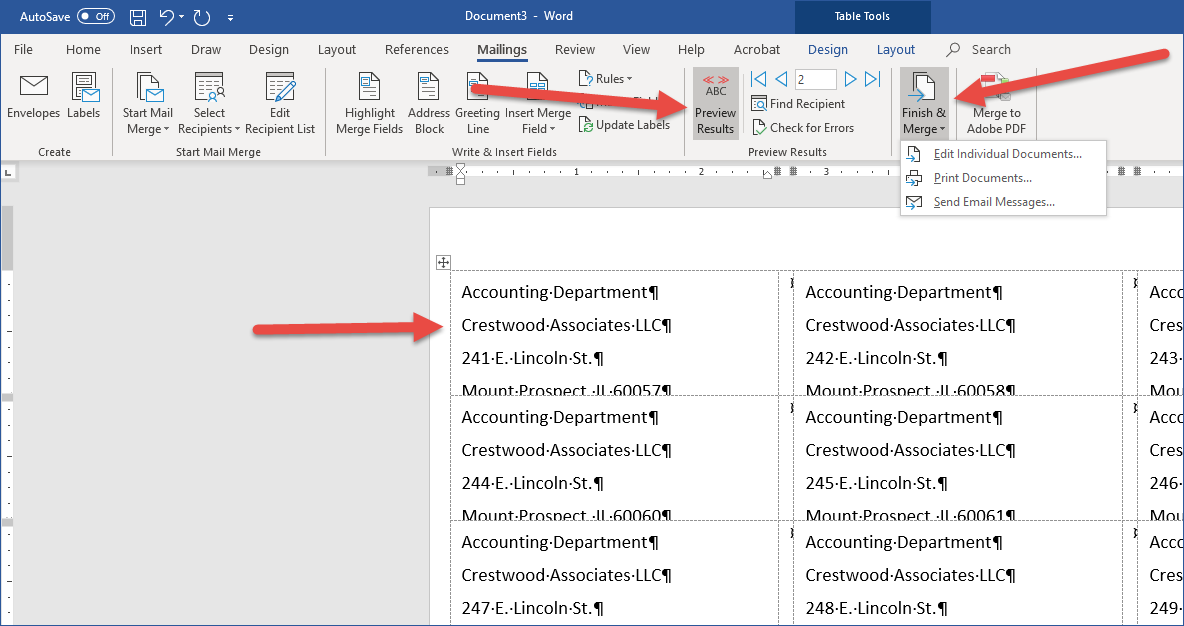Switch to the Draw tab

pyautogui.click(x=206, y=50)
